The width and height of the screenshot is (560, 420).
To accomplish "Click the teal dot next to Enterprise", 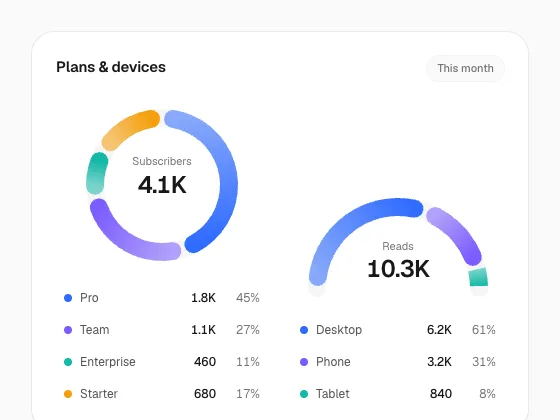I will (68, 362).
